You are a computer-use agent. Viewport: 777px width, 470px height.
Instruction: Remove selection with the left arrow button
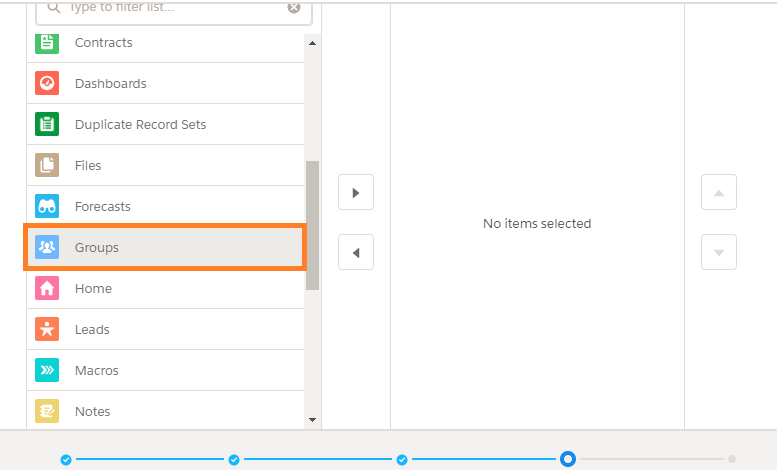click(x=356, y=252)
